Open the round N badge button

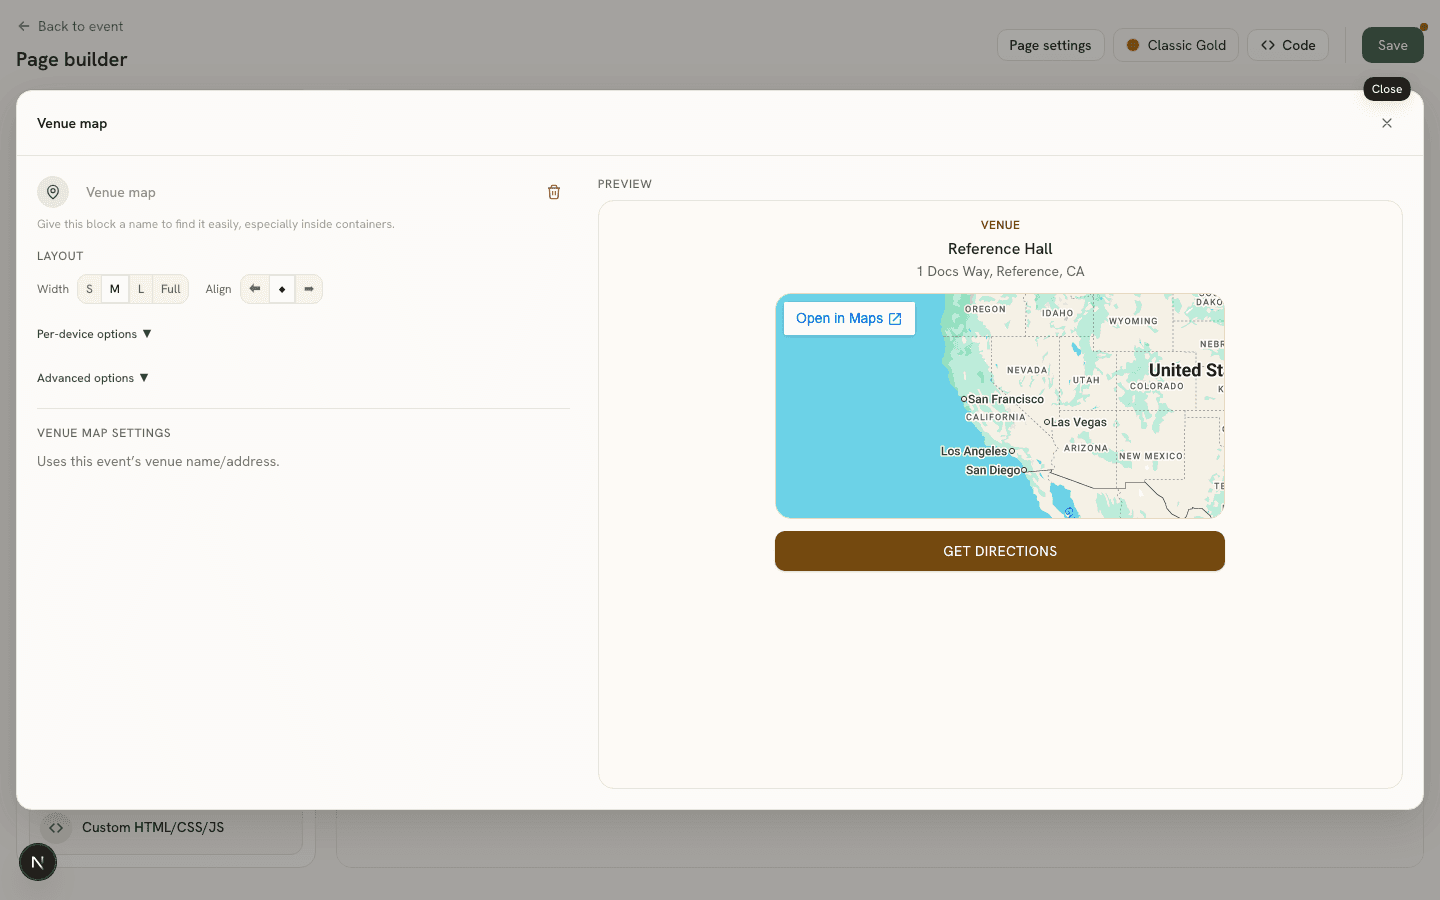[38, 862]
